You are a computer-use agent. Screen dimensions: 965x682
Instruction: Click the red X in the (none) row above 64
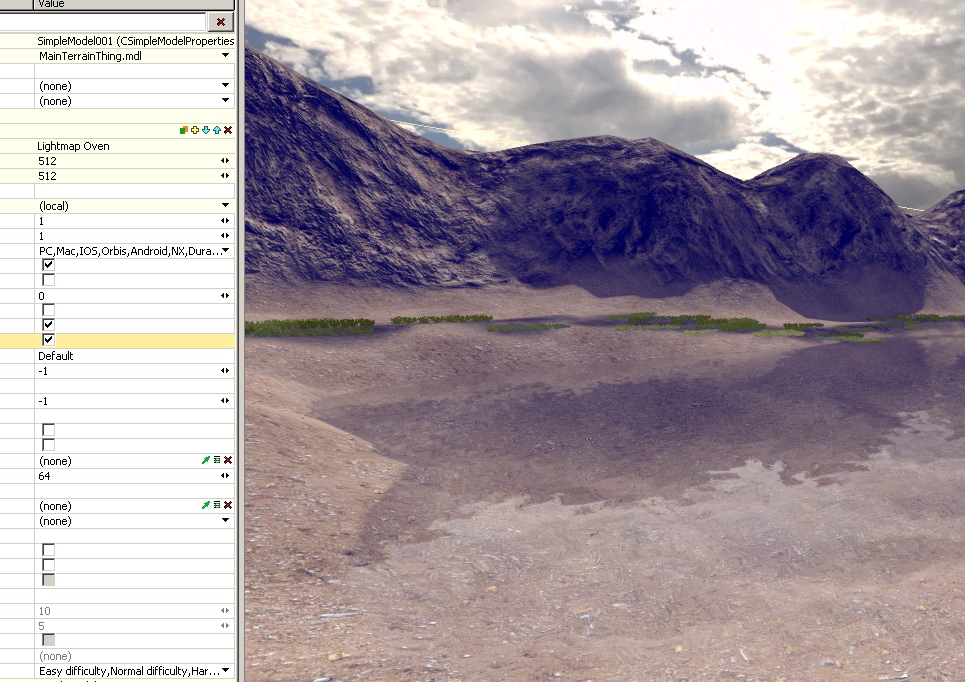[x=228, y=460]
